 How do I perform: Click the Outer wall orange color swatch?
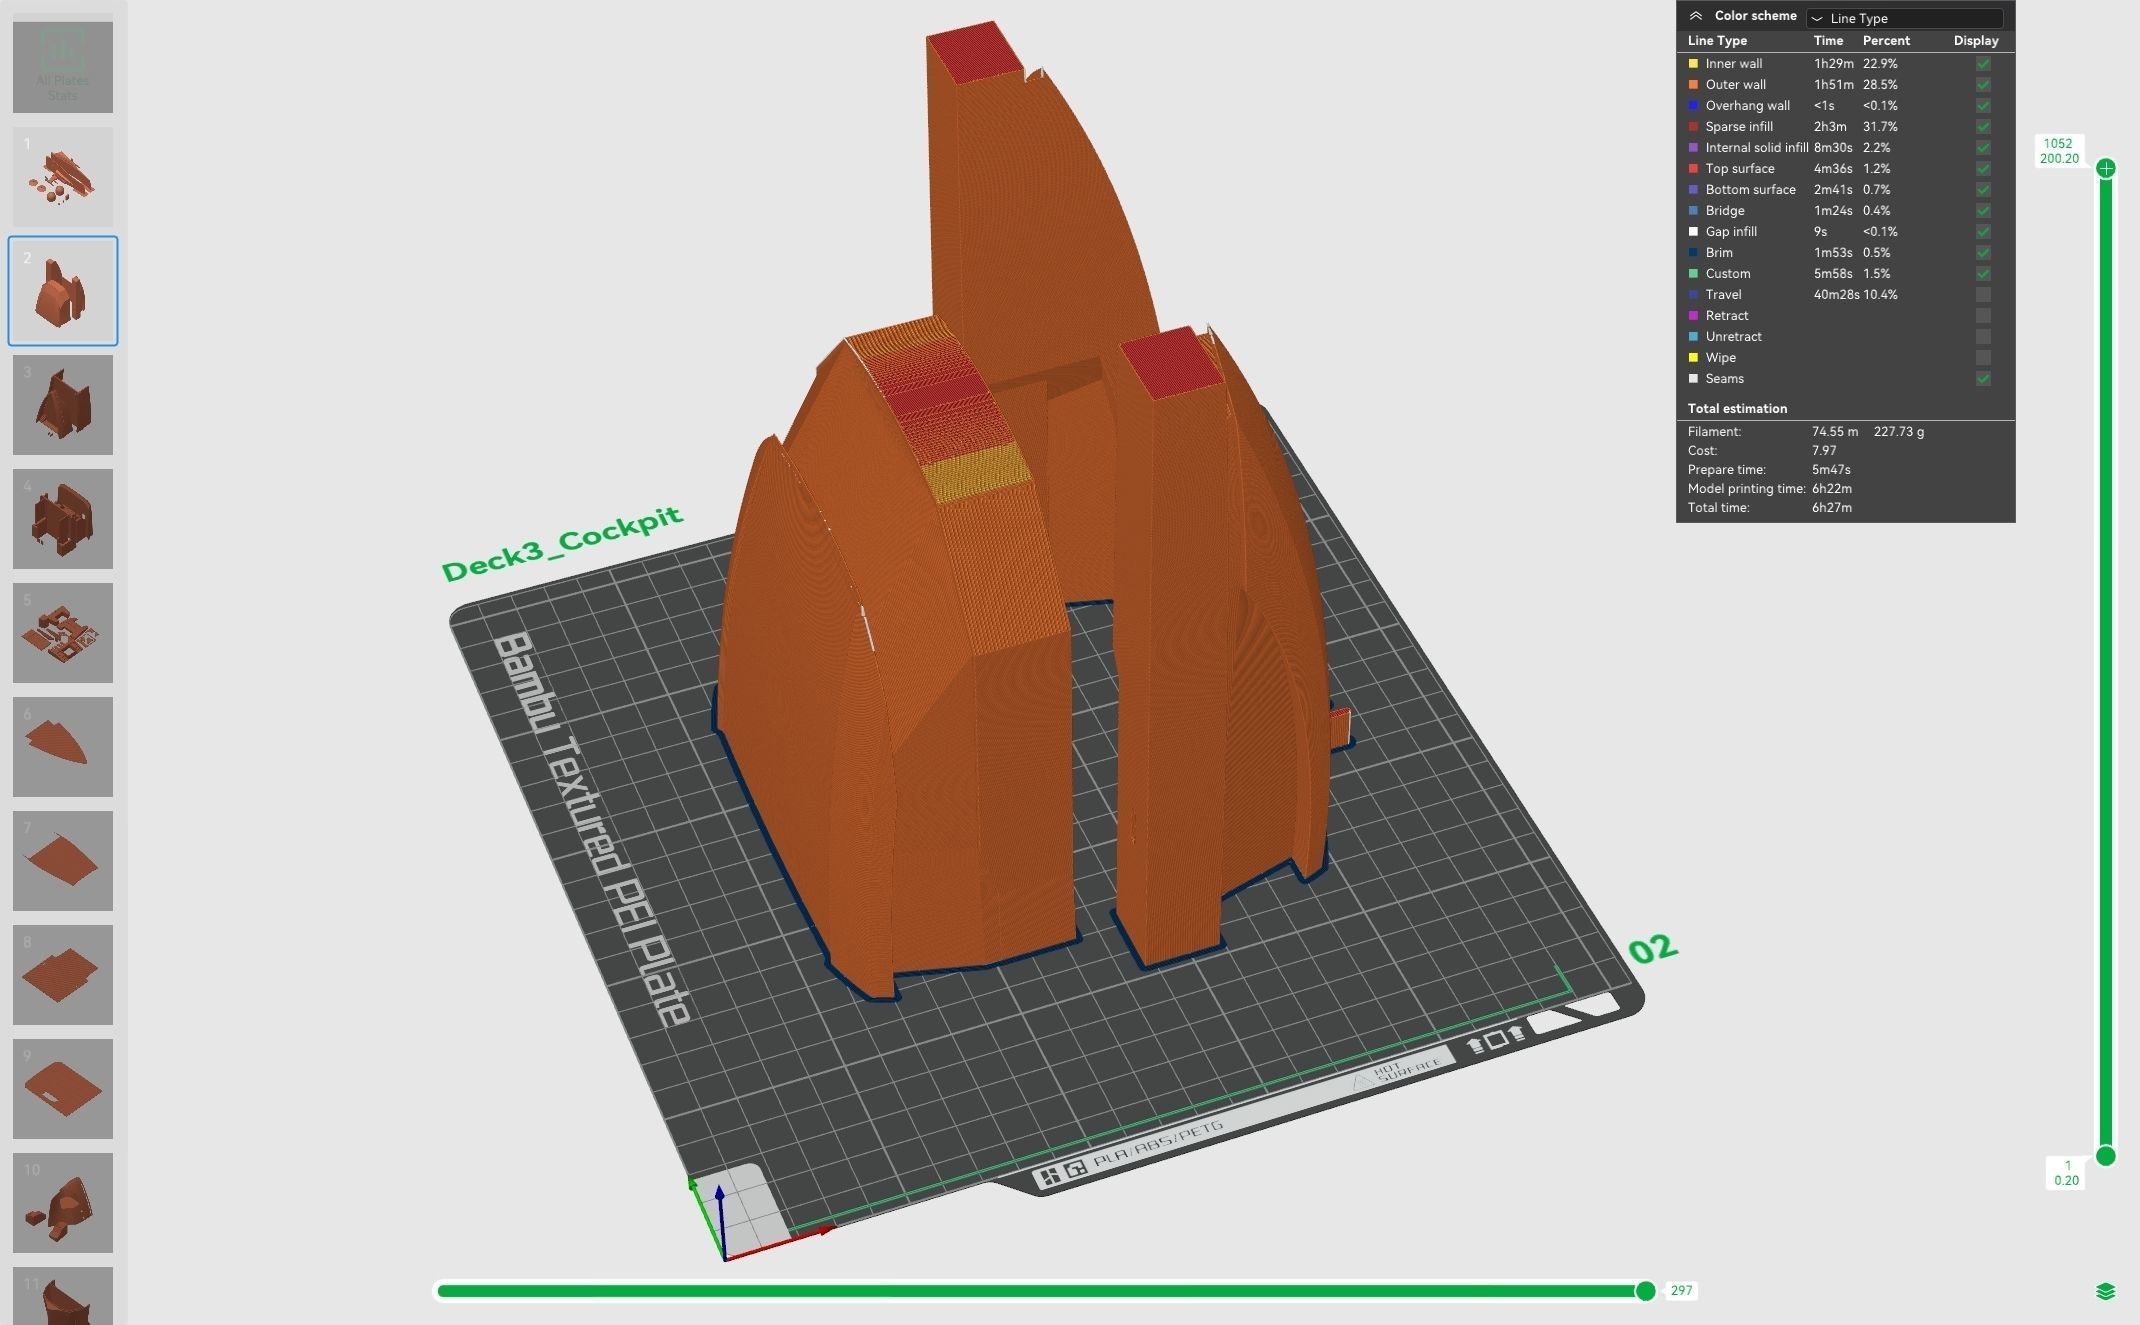[1693, 85]
